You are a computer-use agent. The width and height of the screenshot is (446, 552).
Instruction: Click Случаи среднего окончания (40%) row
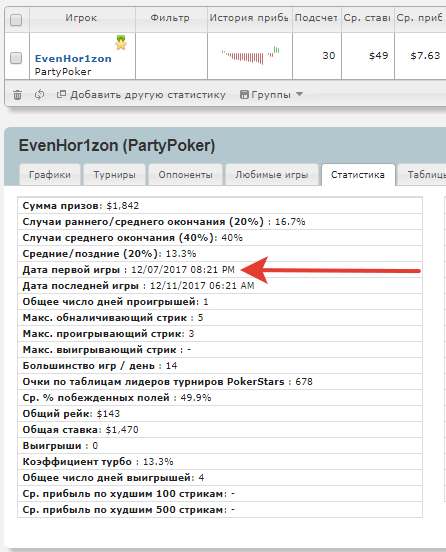[x=220, y=238]
